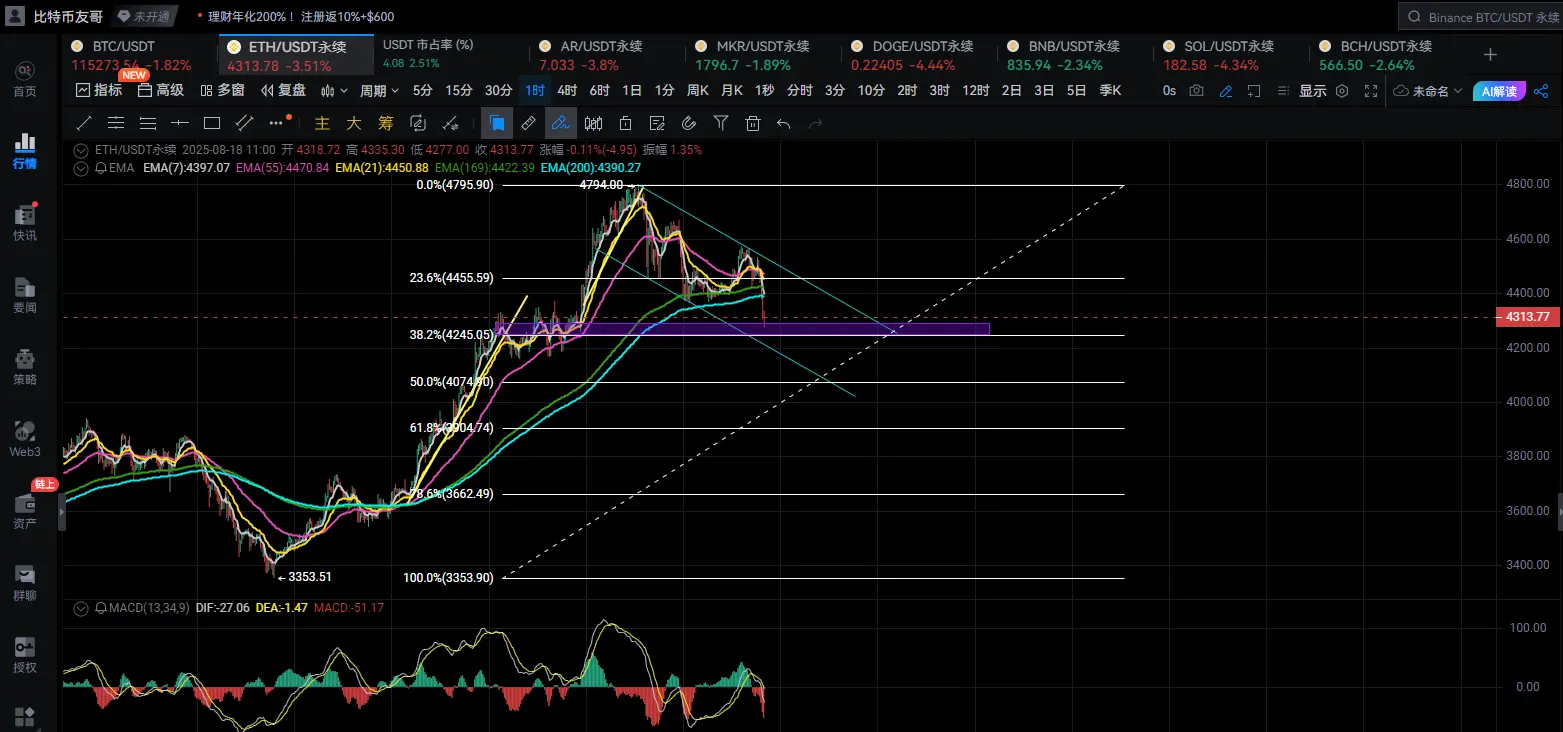Toggle the 筹 chip distribution indicator
This screenshot has width=1563, height=732.
(386, 123)
